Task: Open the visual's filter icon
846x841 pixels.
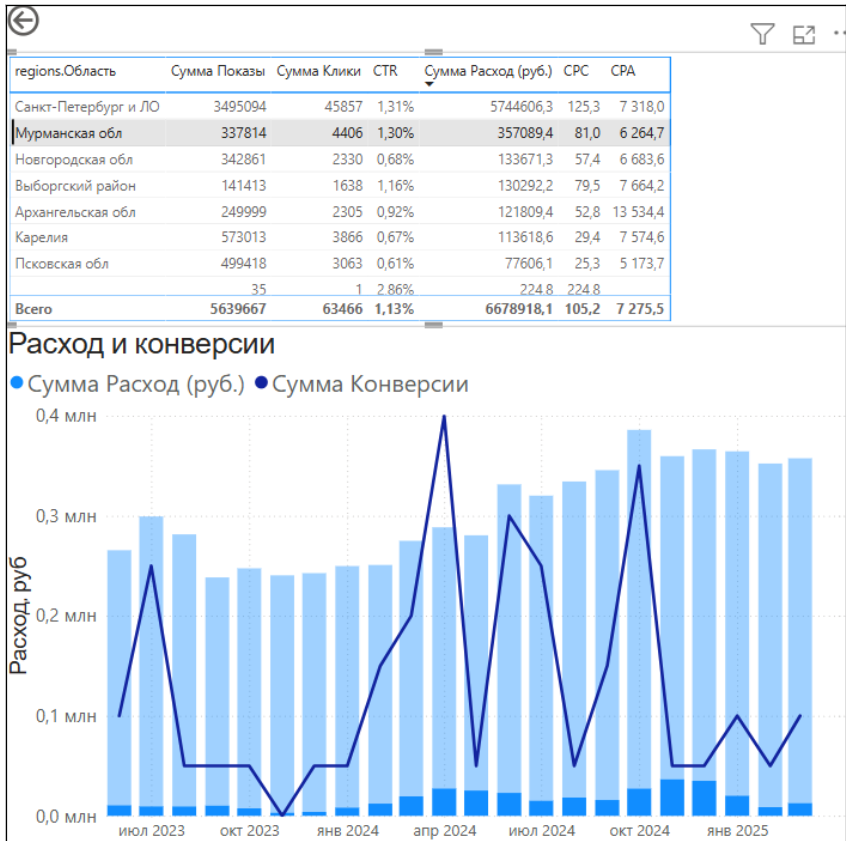Action: tap(762, 35)
